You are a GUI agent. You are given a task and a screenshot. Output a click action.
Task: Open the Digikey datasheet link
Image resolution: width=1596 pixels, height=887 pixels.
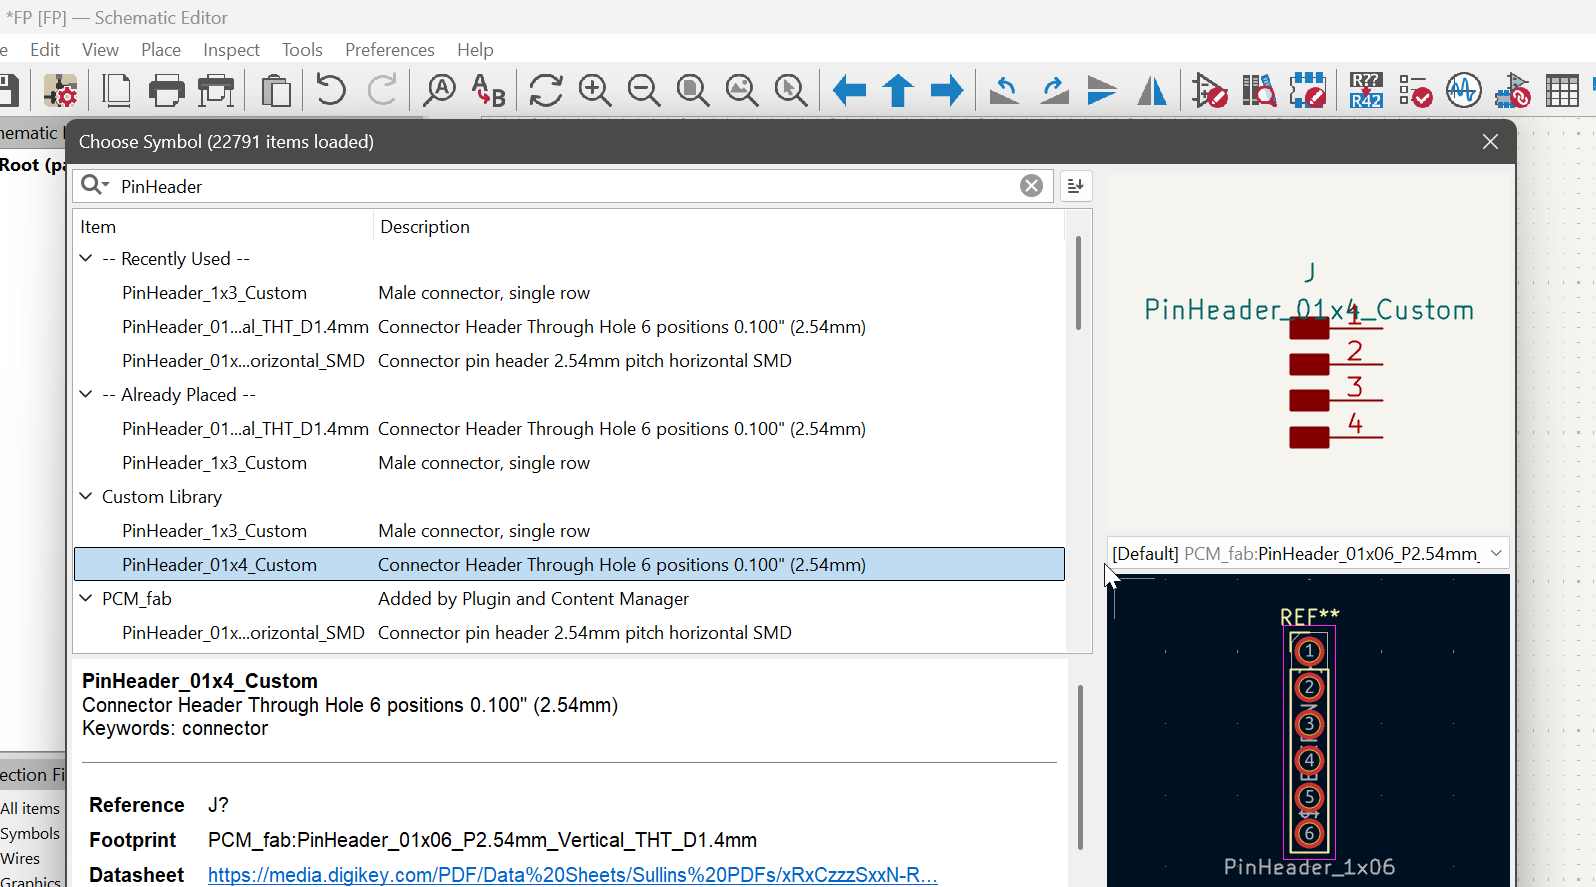coord(572,875)
